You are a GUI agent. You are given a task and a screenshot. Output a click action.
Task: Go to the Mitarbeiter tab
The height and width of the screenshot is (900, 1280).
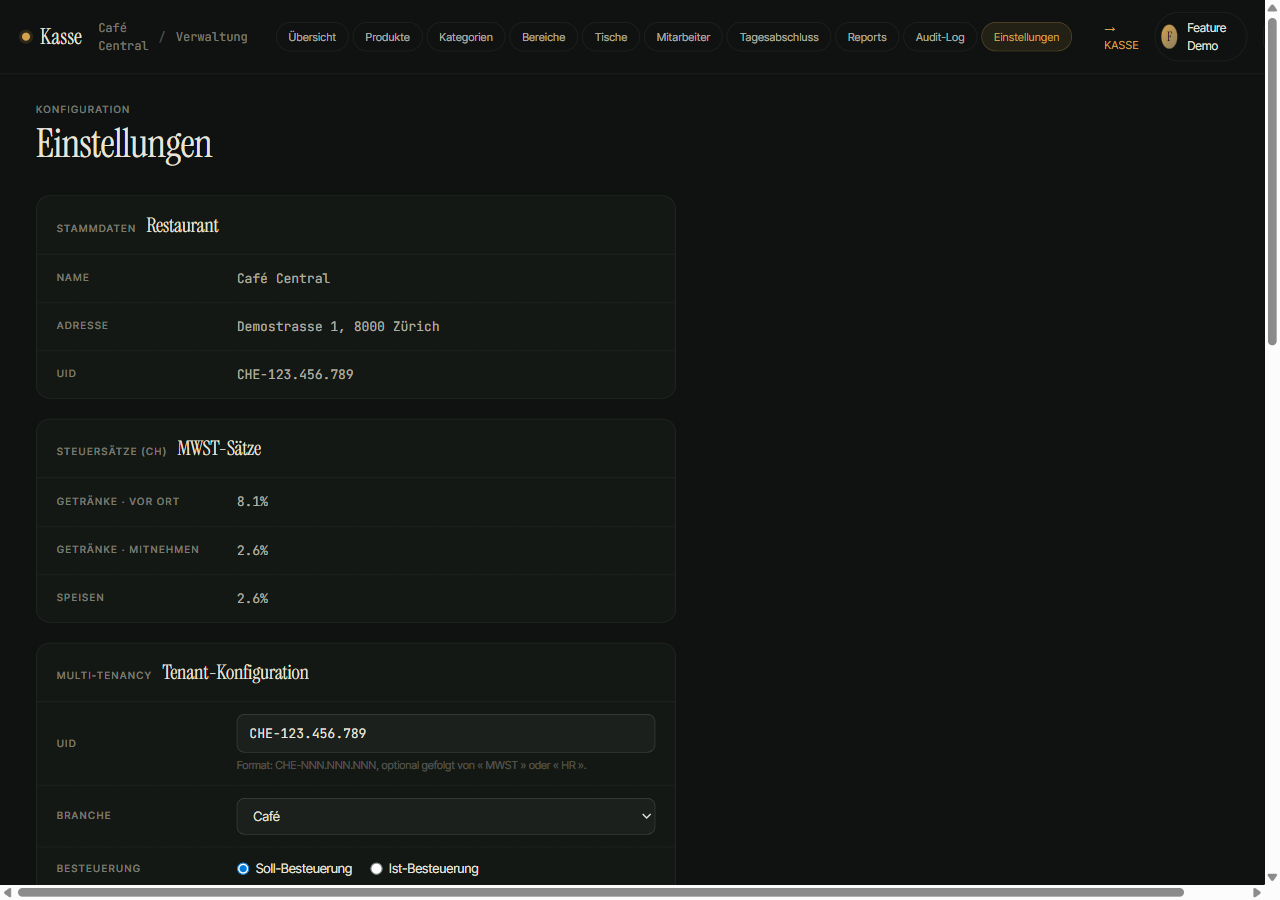click(683, 37)
